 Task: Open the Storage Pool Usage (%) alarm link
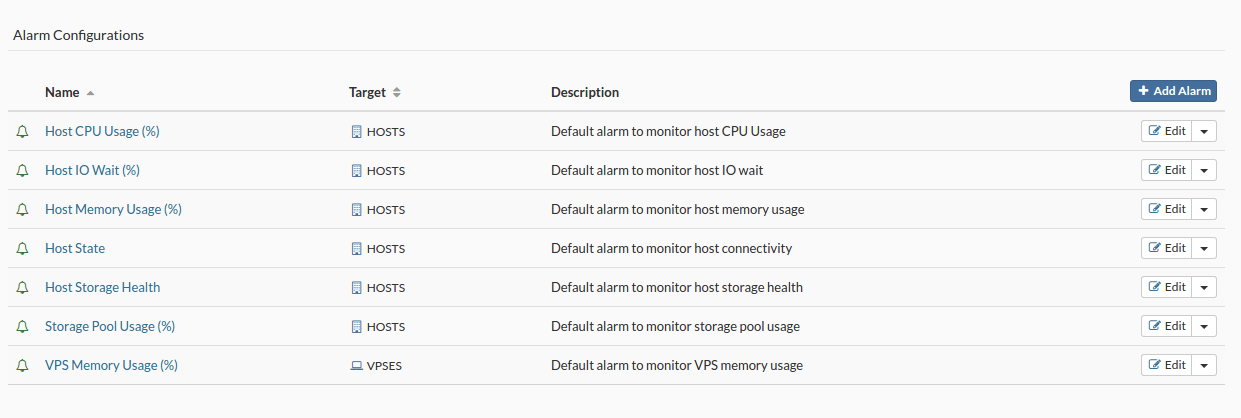(x=110, y=326)
